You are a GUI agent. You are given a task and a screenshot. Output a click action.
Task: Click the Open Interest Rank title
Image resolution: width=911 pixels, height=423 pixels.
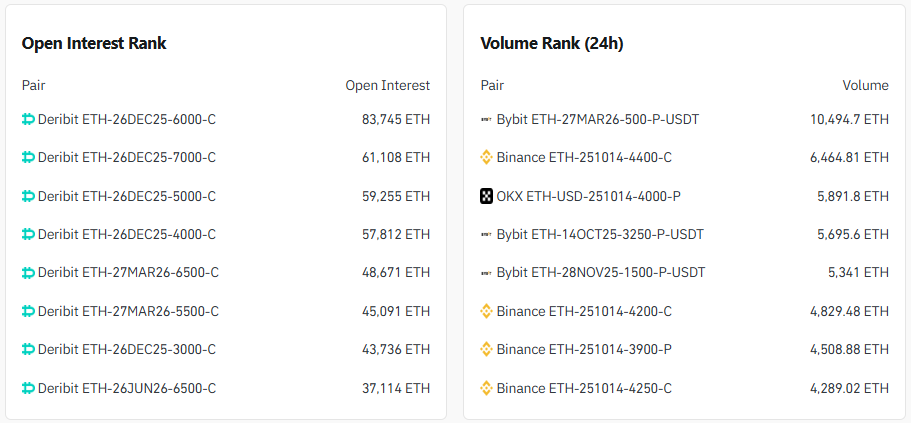pyautogui.click(x=94, y=43)
